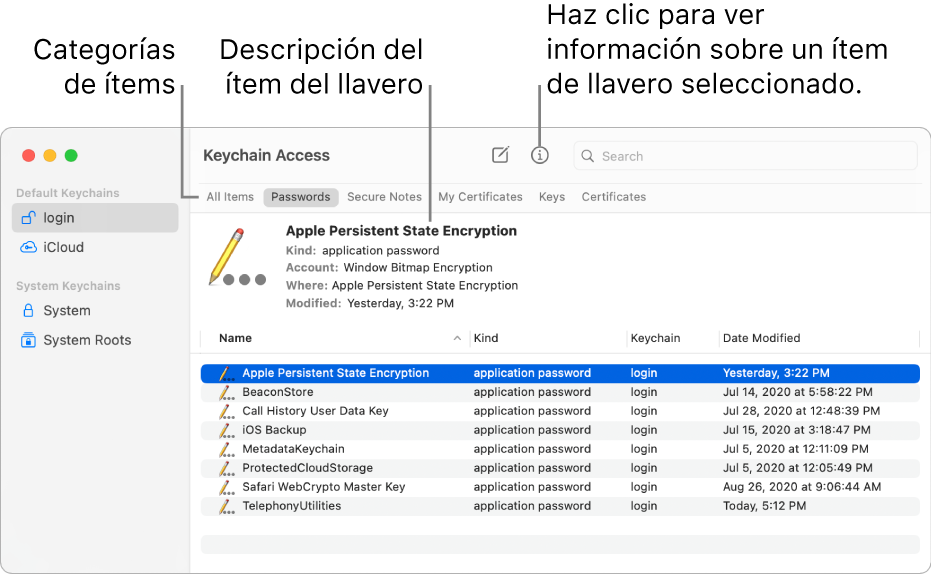
Task: Click pencil icon beside Call History User Data Key
Action: point(226,411)
